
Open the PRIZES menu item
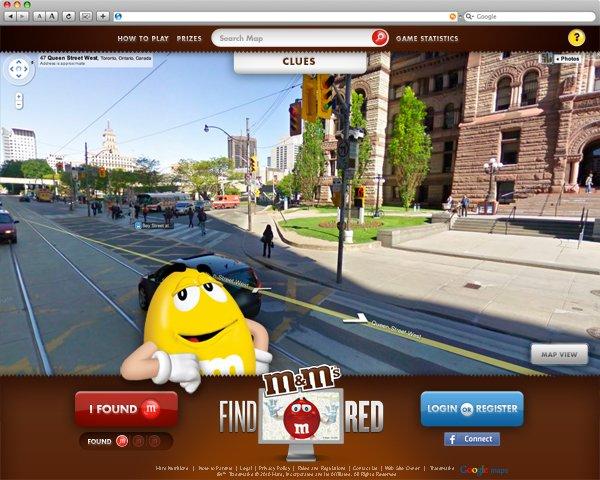189,39
